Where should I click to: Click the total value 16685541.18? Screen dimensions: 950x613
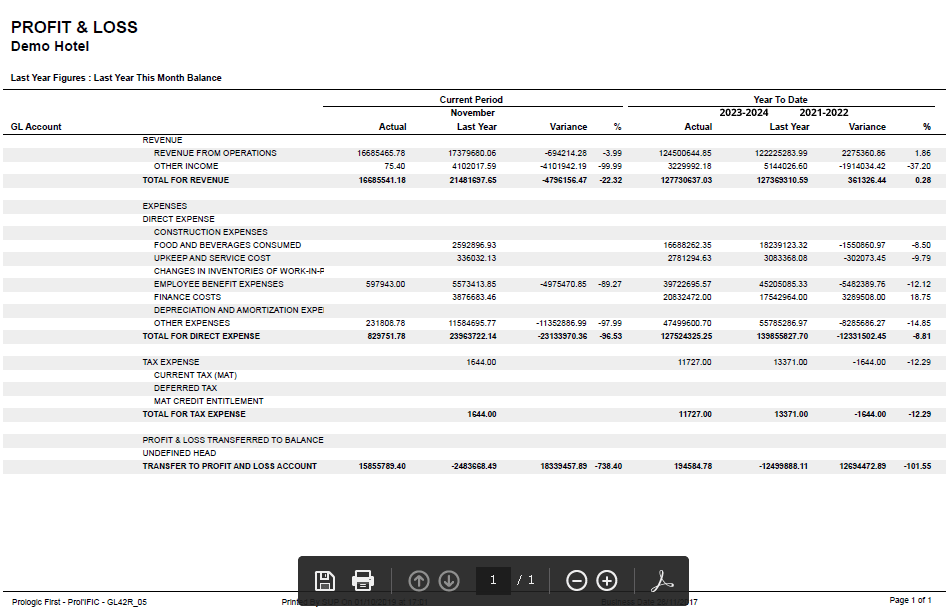382,180
